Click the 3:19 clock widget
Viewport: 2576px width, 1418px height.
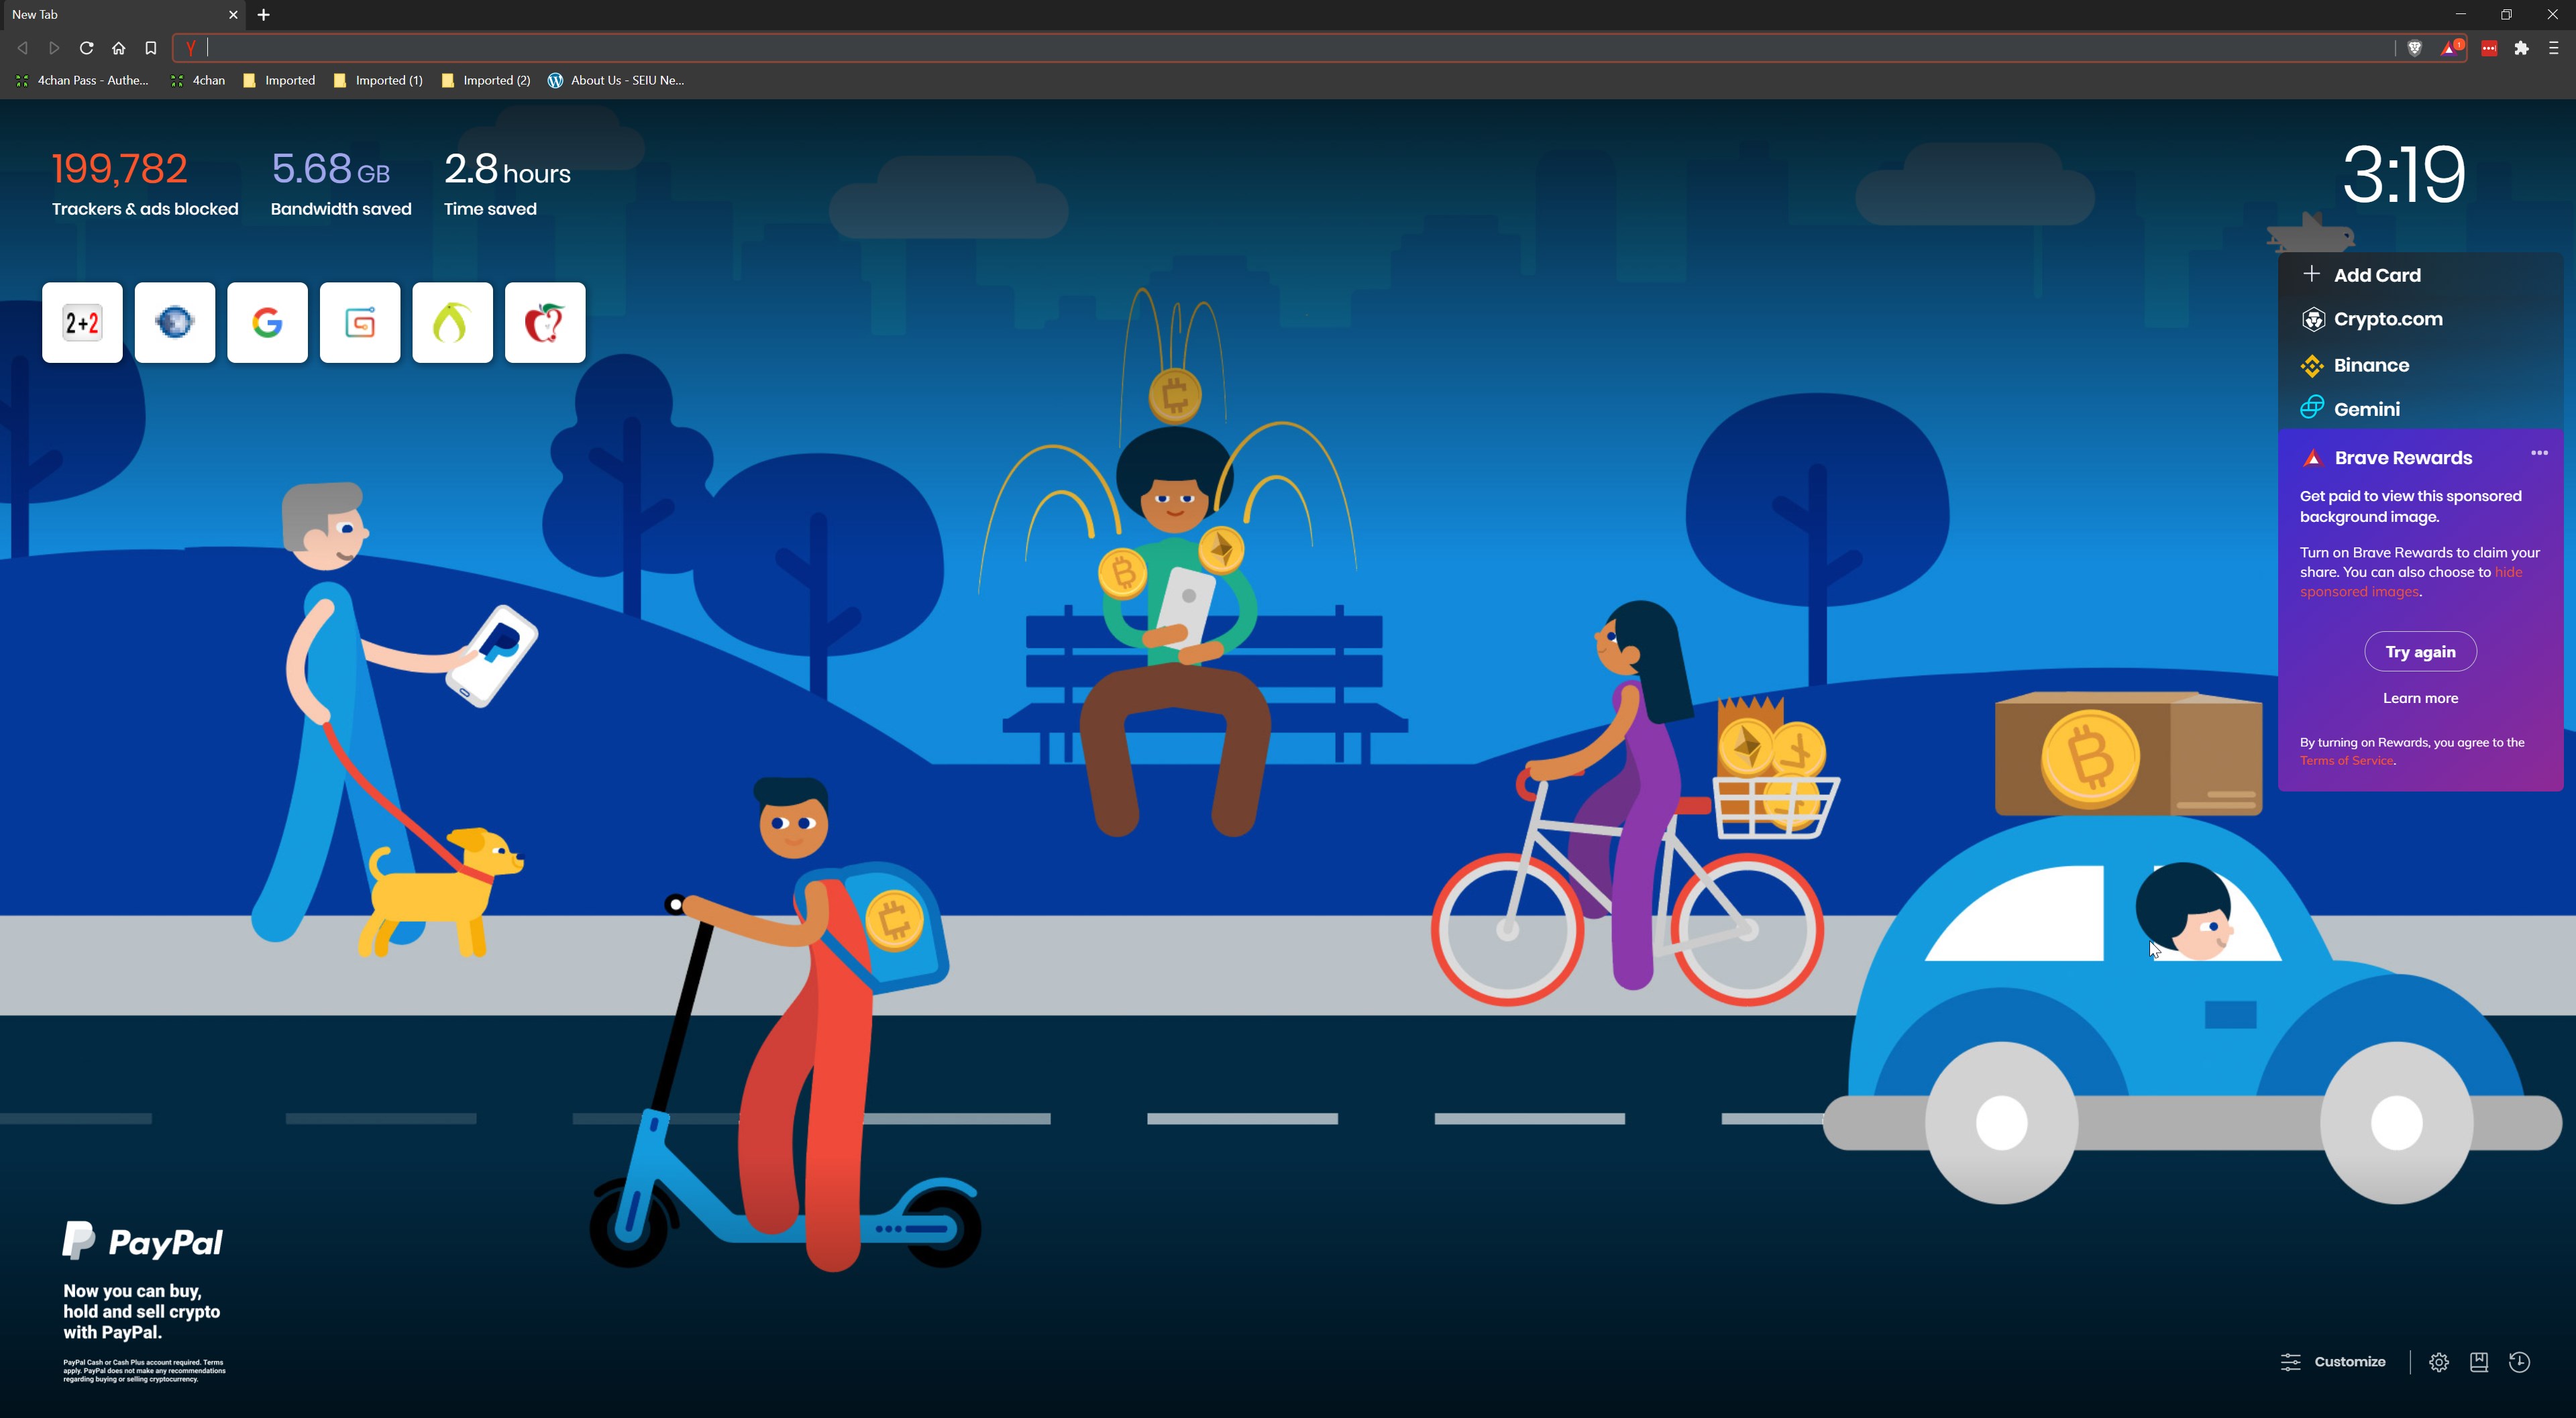tap(2404, 174)
